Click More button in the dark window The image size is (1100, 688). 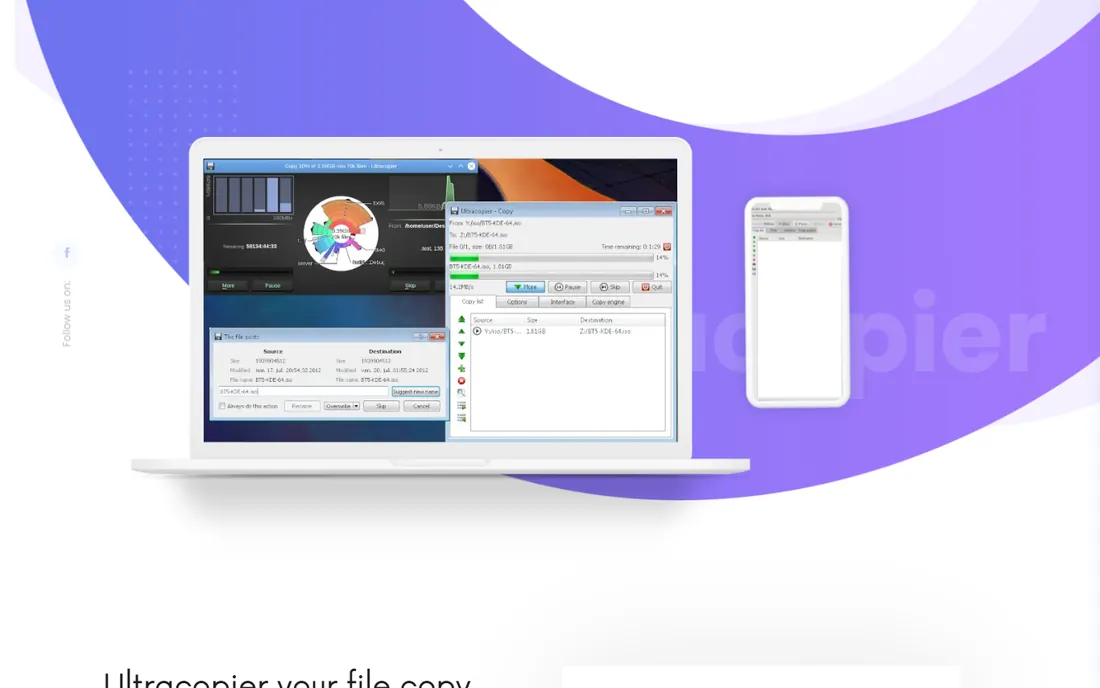228,285
